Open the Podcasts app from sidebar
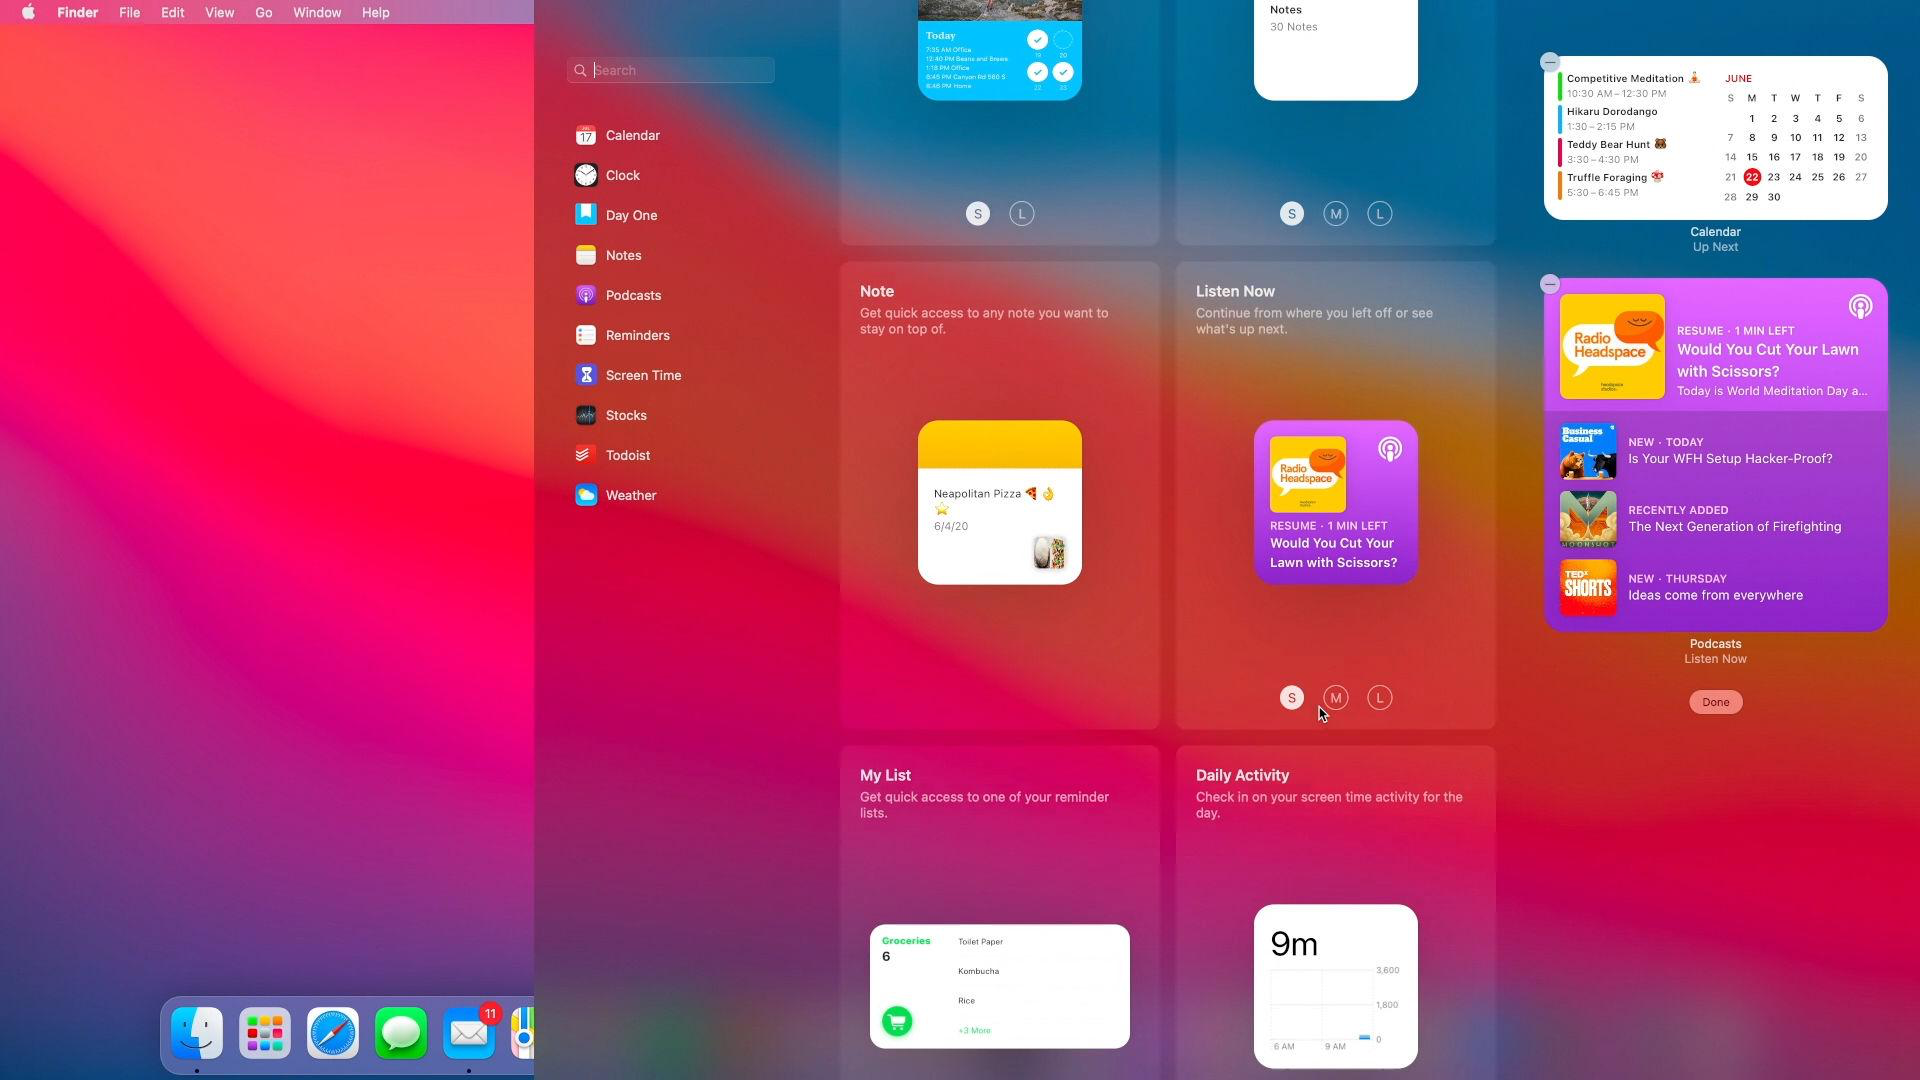The height and width of the screenshot is (1080, 1920). 632,295
